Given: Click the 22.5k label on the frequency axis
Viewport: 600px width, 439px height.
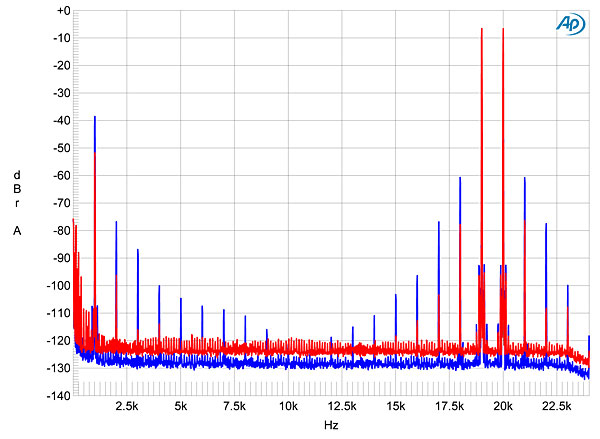Looking at the screenshot, I should coord(556,406).
